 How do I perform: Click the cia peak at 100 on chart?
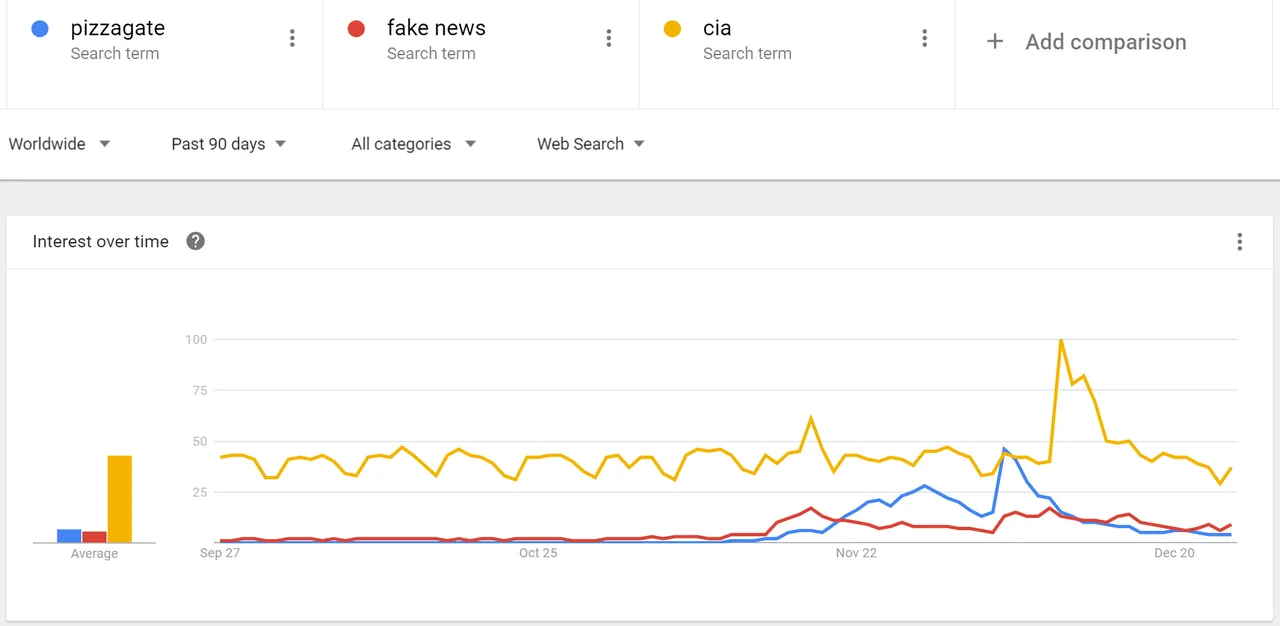point(1060,340)
